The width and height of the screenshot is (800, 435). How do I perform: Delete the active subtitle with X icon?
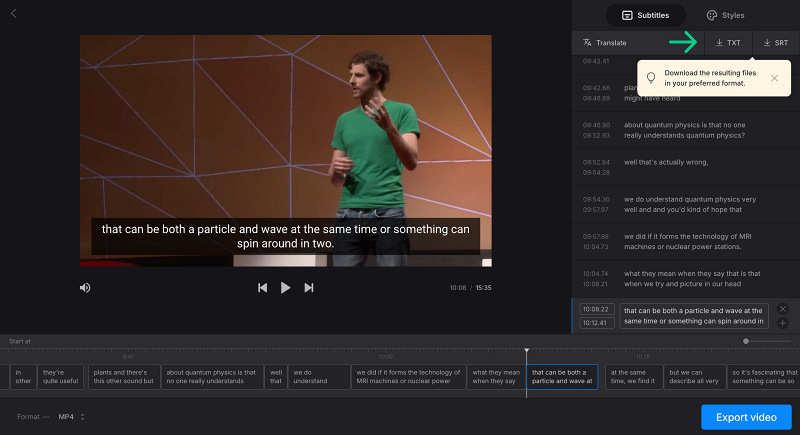click(783, 309)
